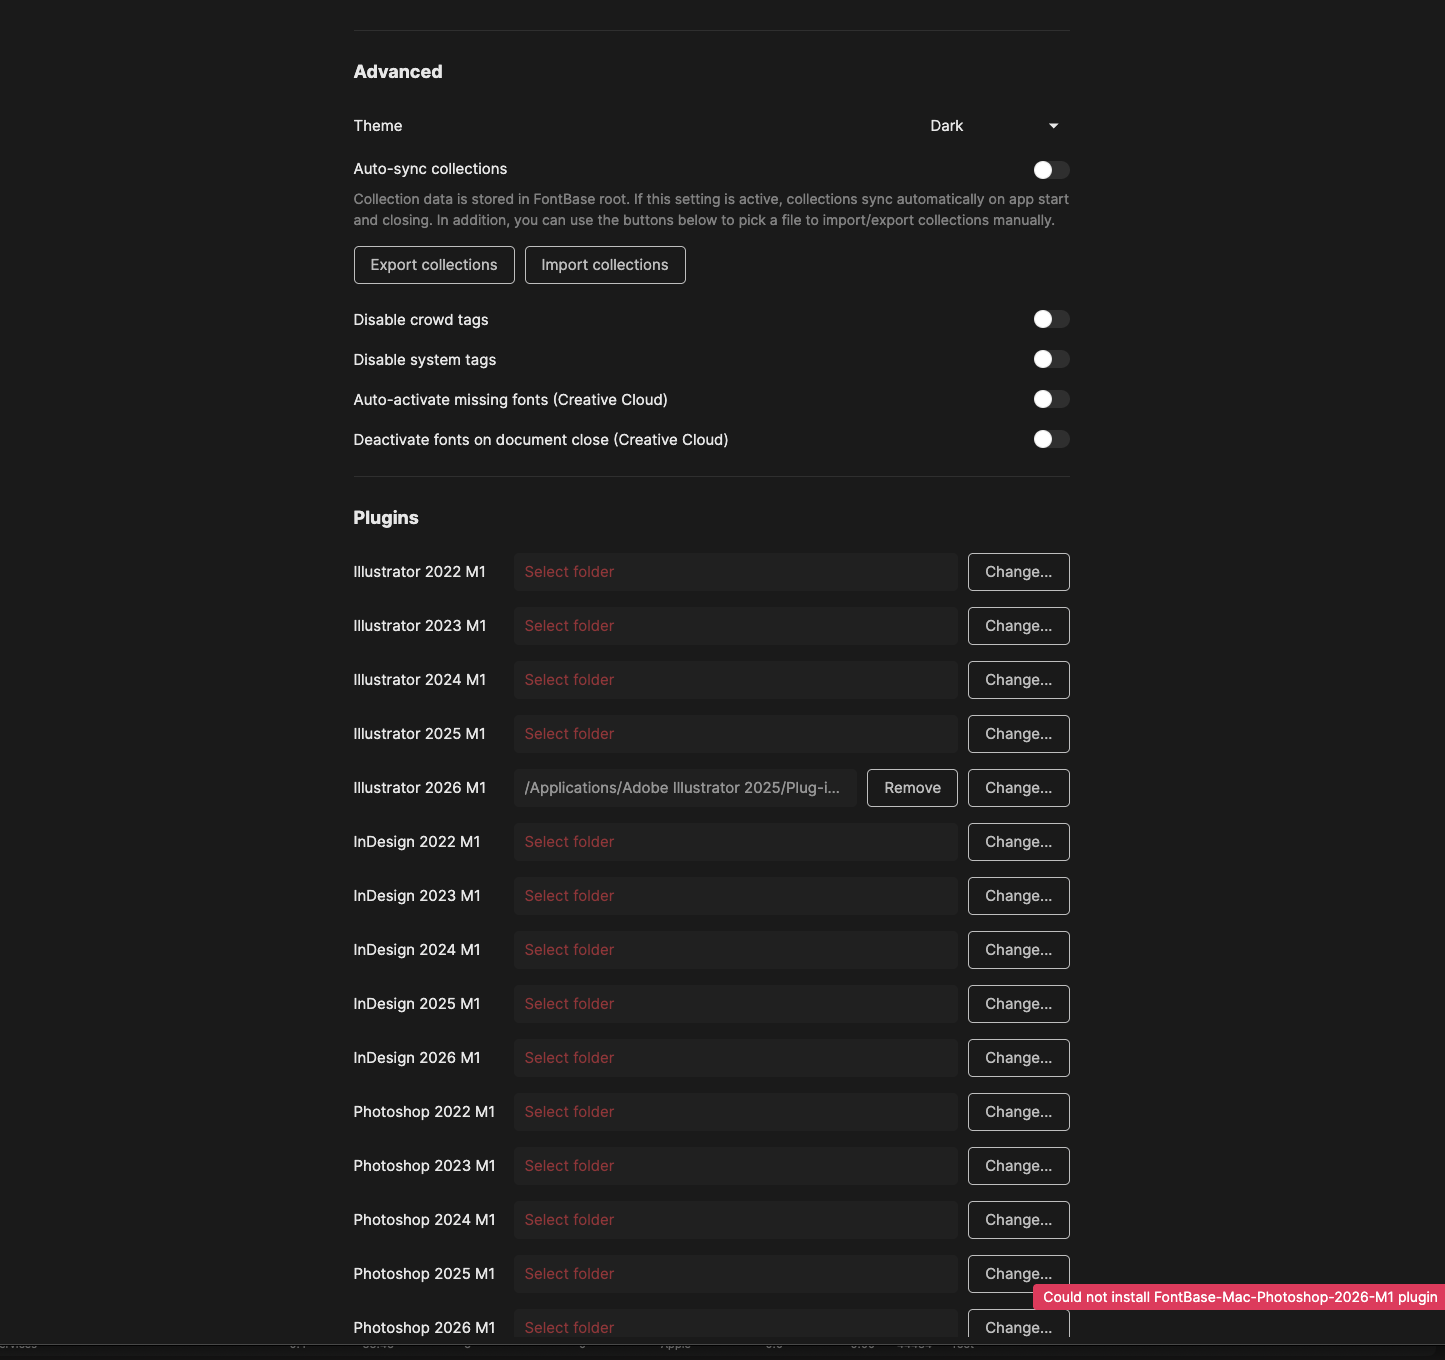Viewport: 1445px width, 1360px height.
Task: Select folder field for InDesign 2022 M1
Action: tap(735, 842)
